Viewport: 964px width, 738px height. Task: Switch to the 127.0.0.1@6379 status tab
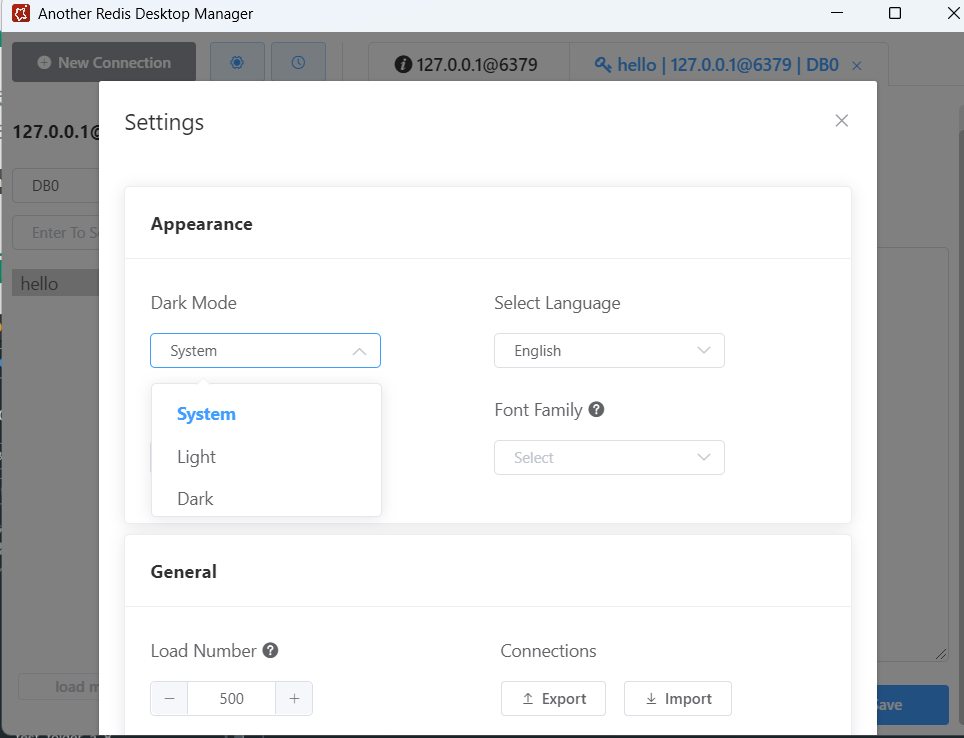468,65
